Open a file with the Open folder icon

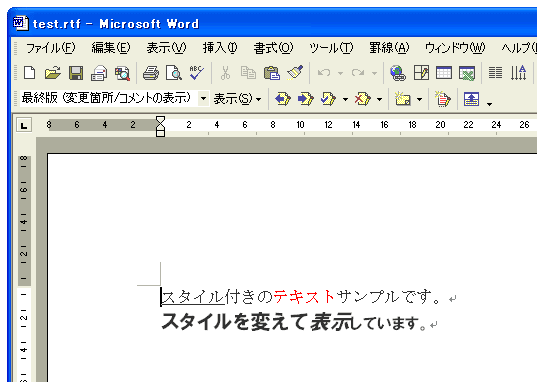[53, 73]
